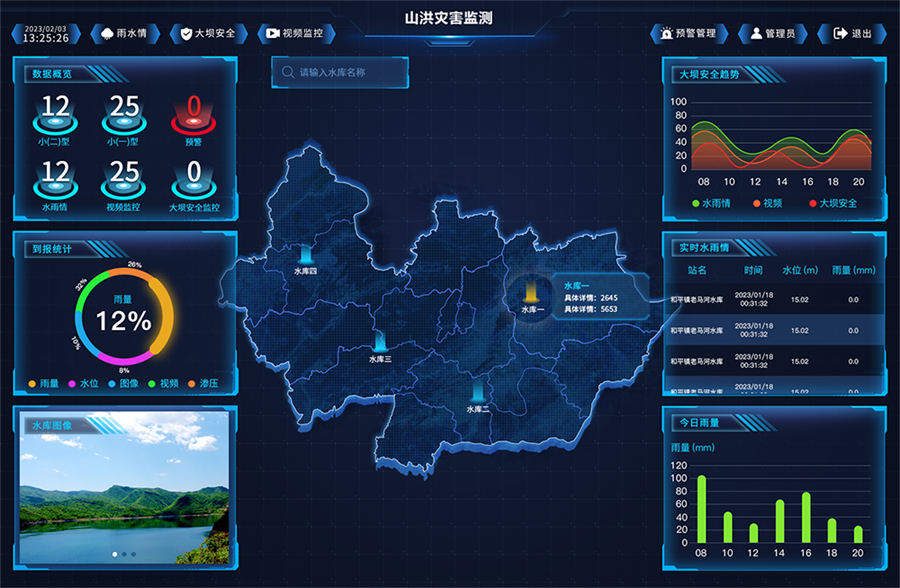Select the 水库四 marker on map
This screenshot has height=588, width=900.
click(305, 256)
